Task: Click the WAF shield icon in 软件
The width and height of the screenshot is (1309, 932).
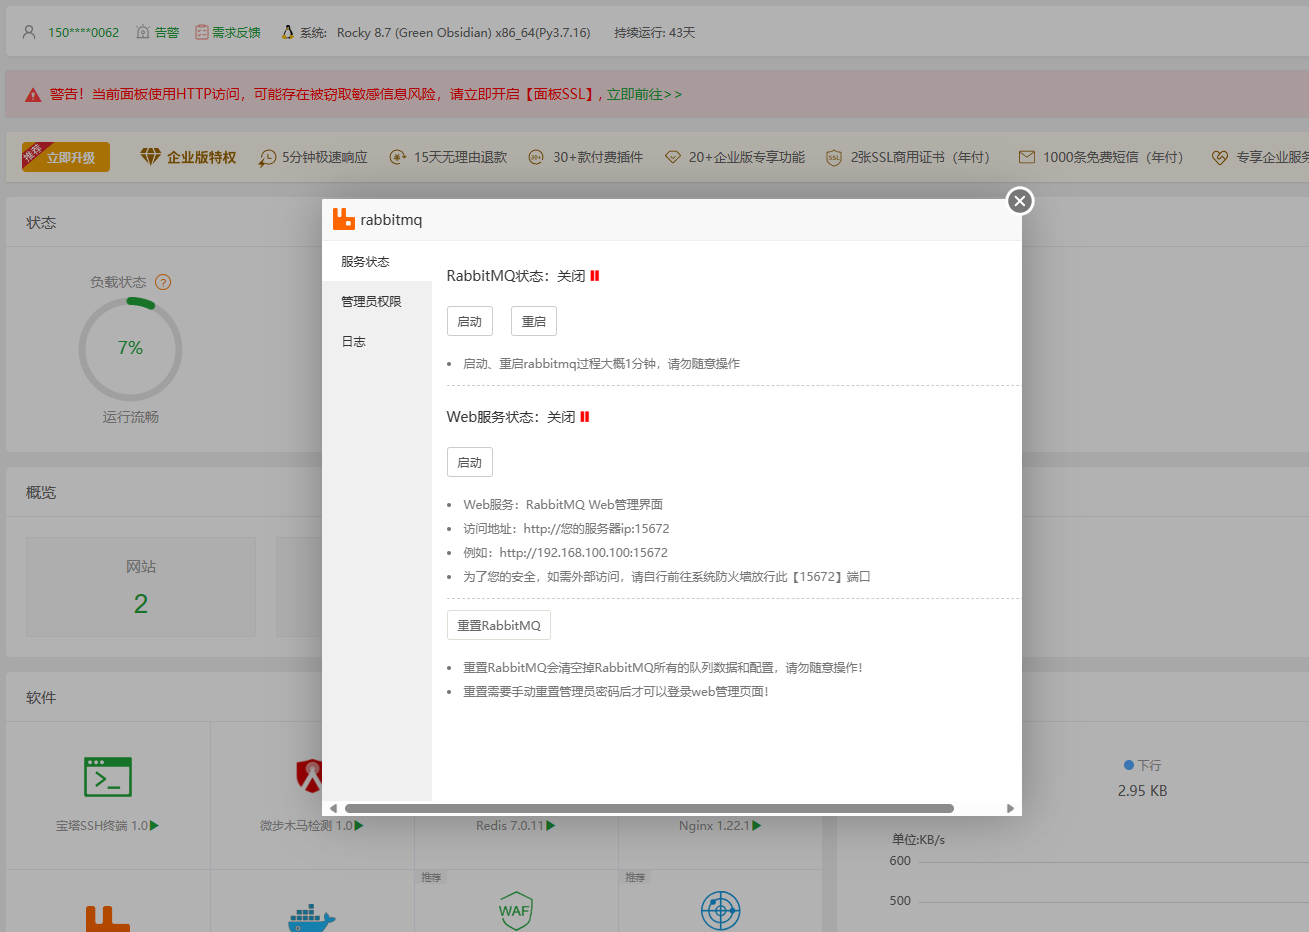Action: (x=515, y=912)
